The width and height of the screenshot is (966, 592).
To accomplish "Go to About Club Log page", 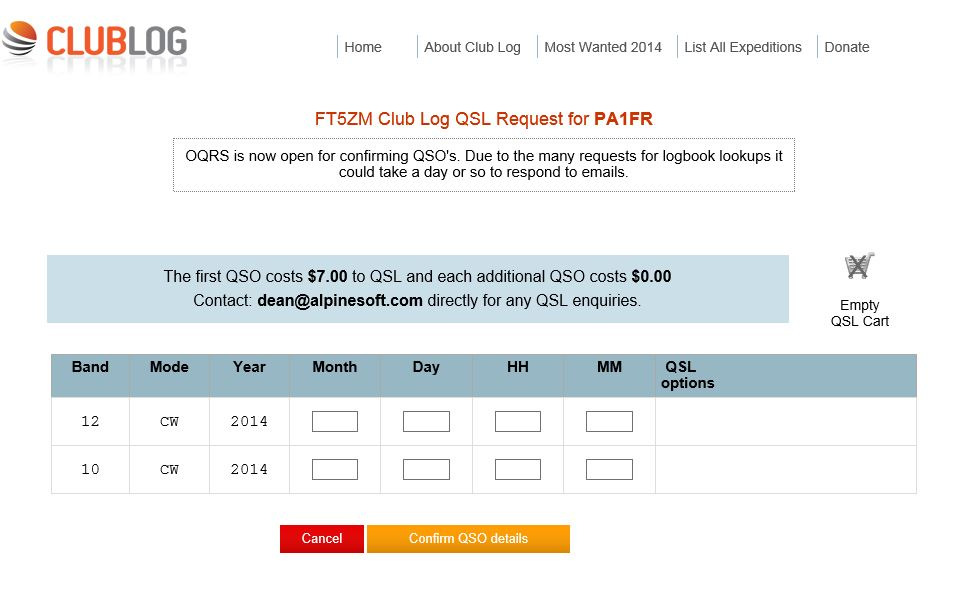I will 472,47.
